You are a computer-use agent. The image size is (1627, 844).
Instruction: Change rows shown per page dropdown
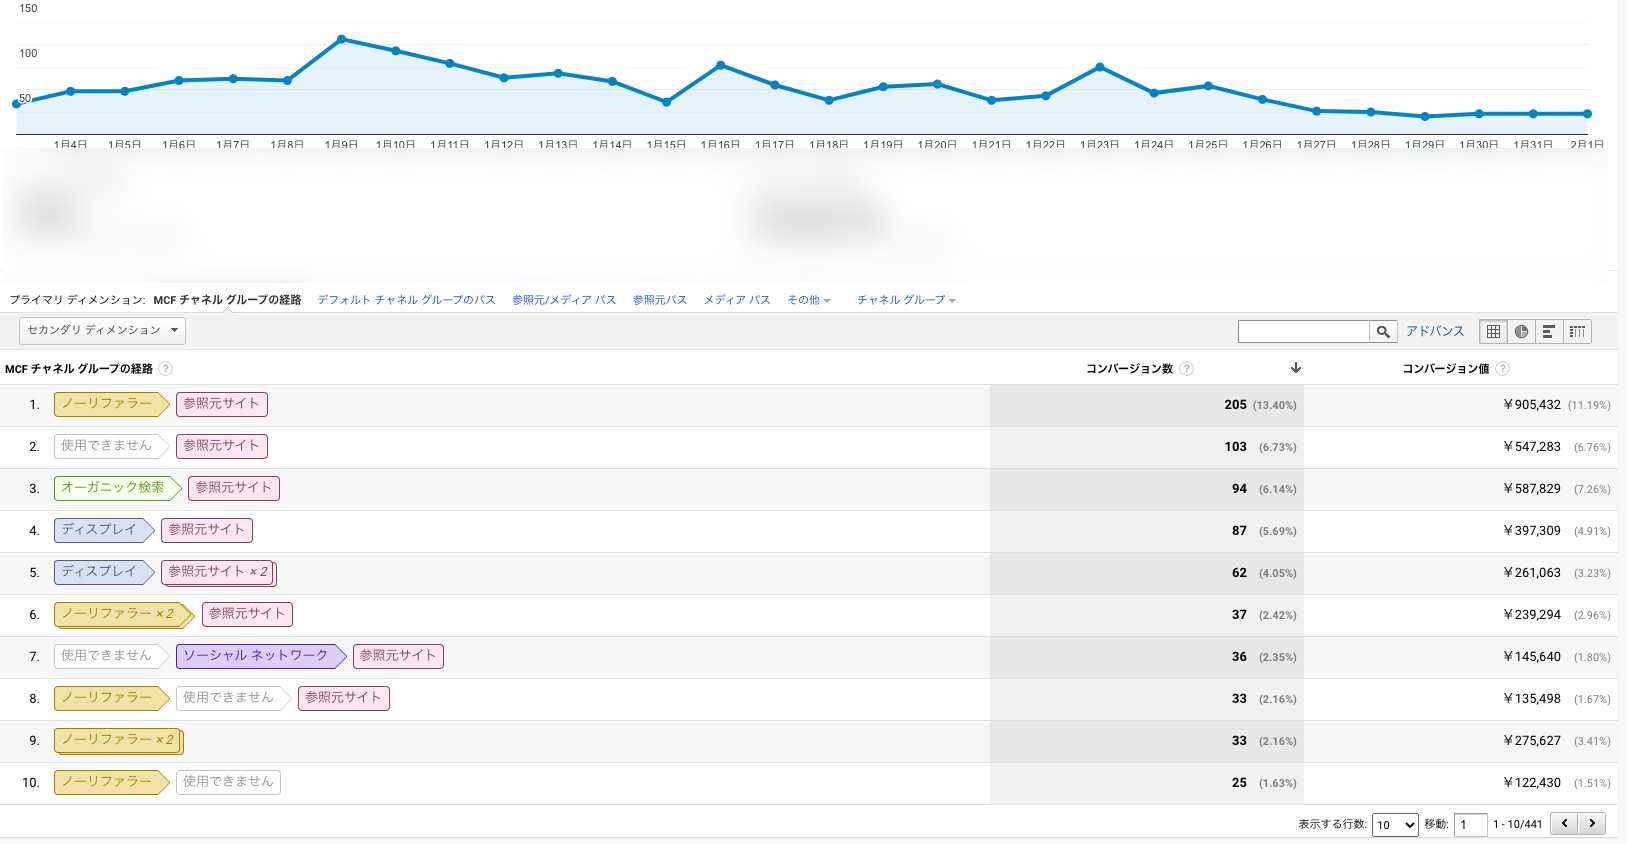point(1395,825)
